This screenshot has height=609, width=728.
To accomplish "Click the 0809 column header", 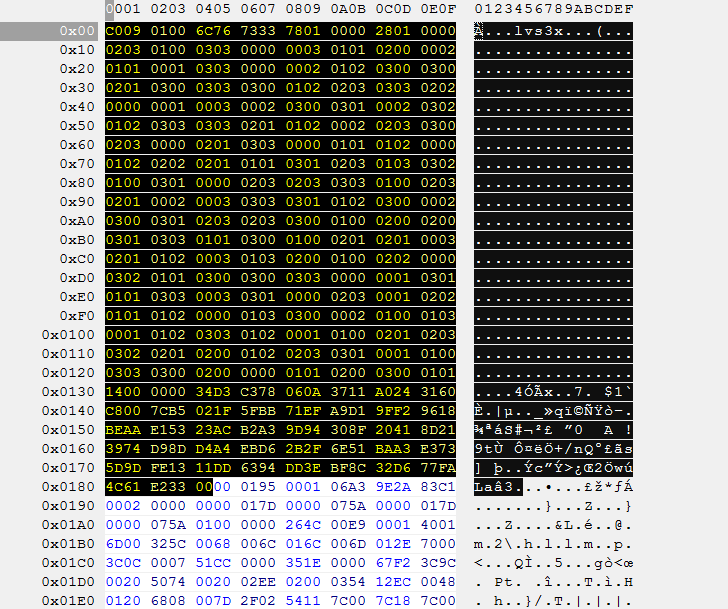I will [303, 9].
